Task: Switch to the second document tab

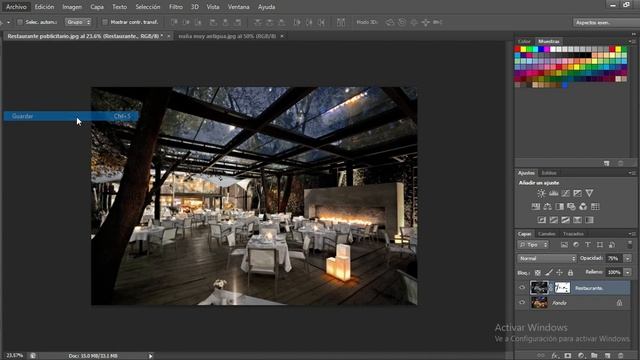Action: 227,36
